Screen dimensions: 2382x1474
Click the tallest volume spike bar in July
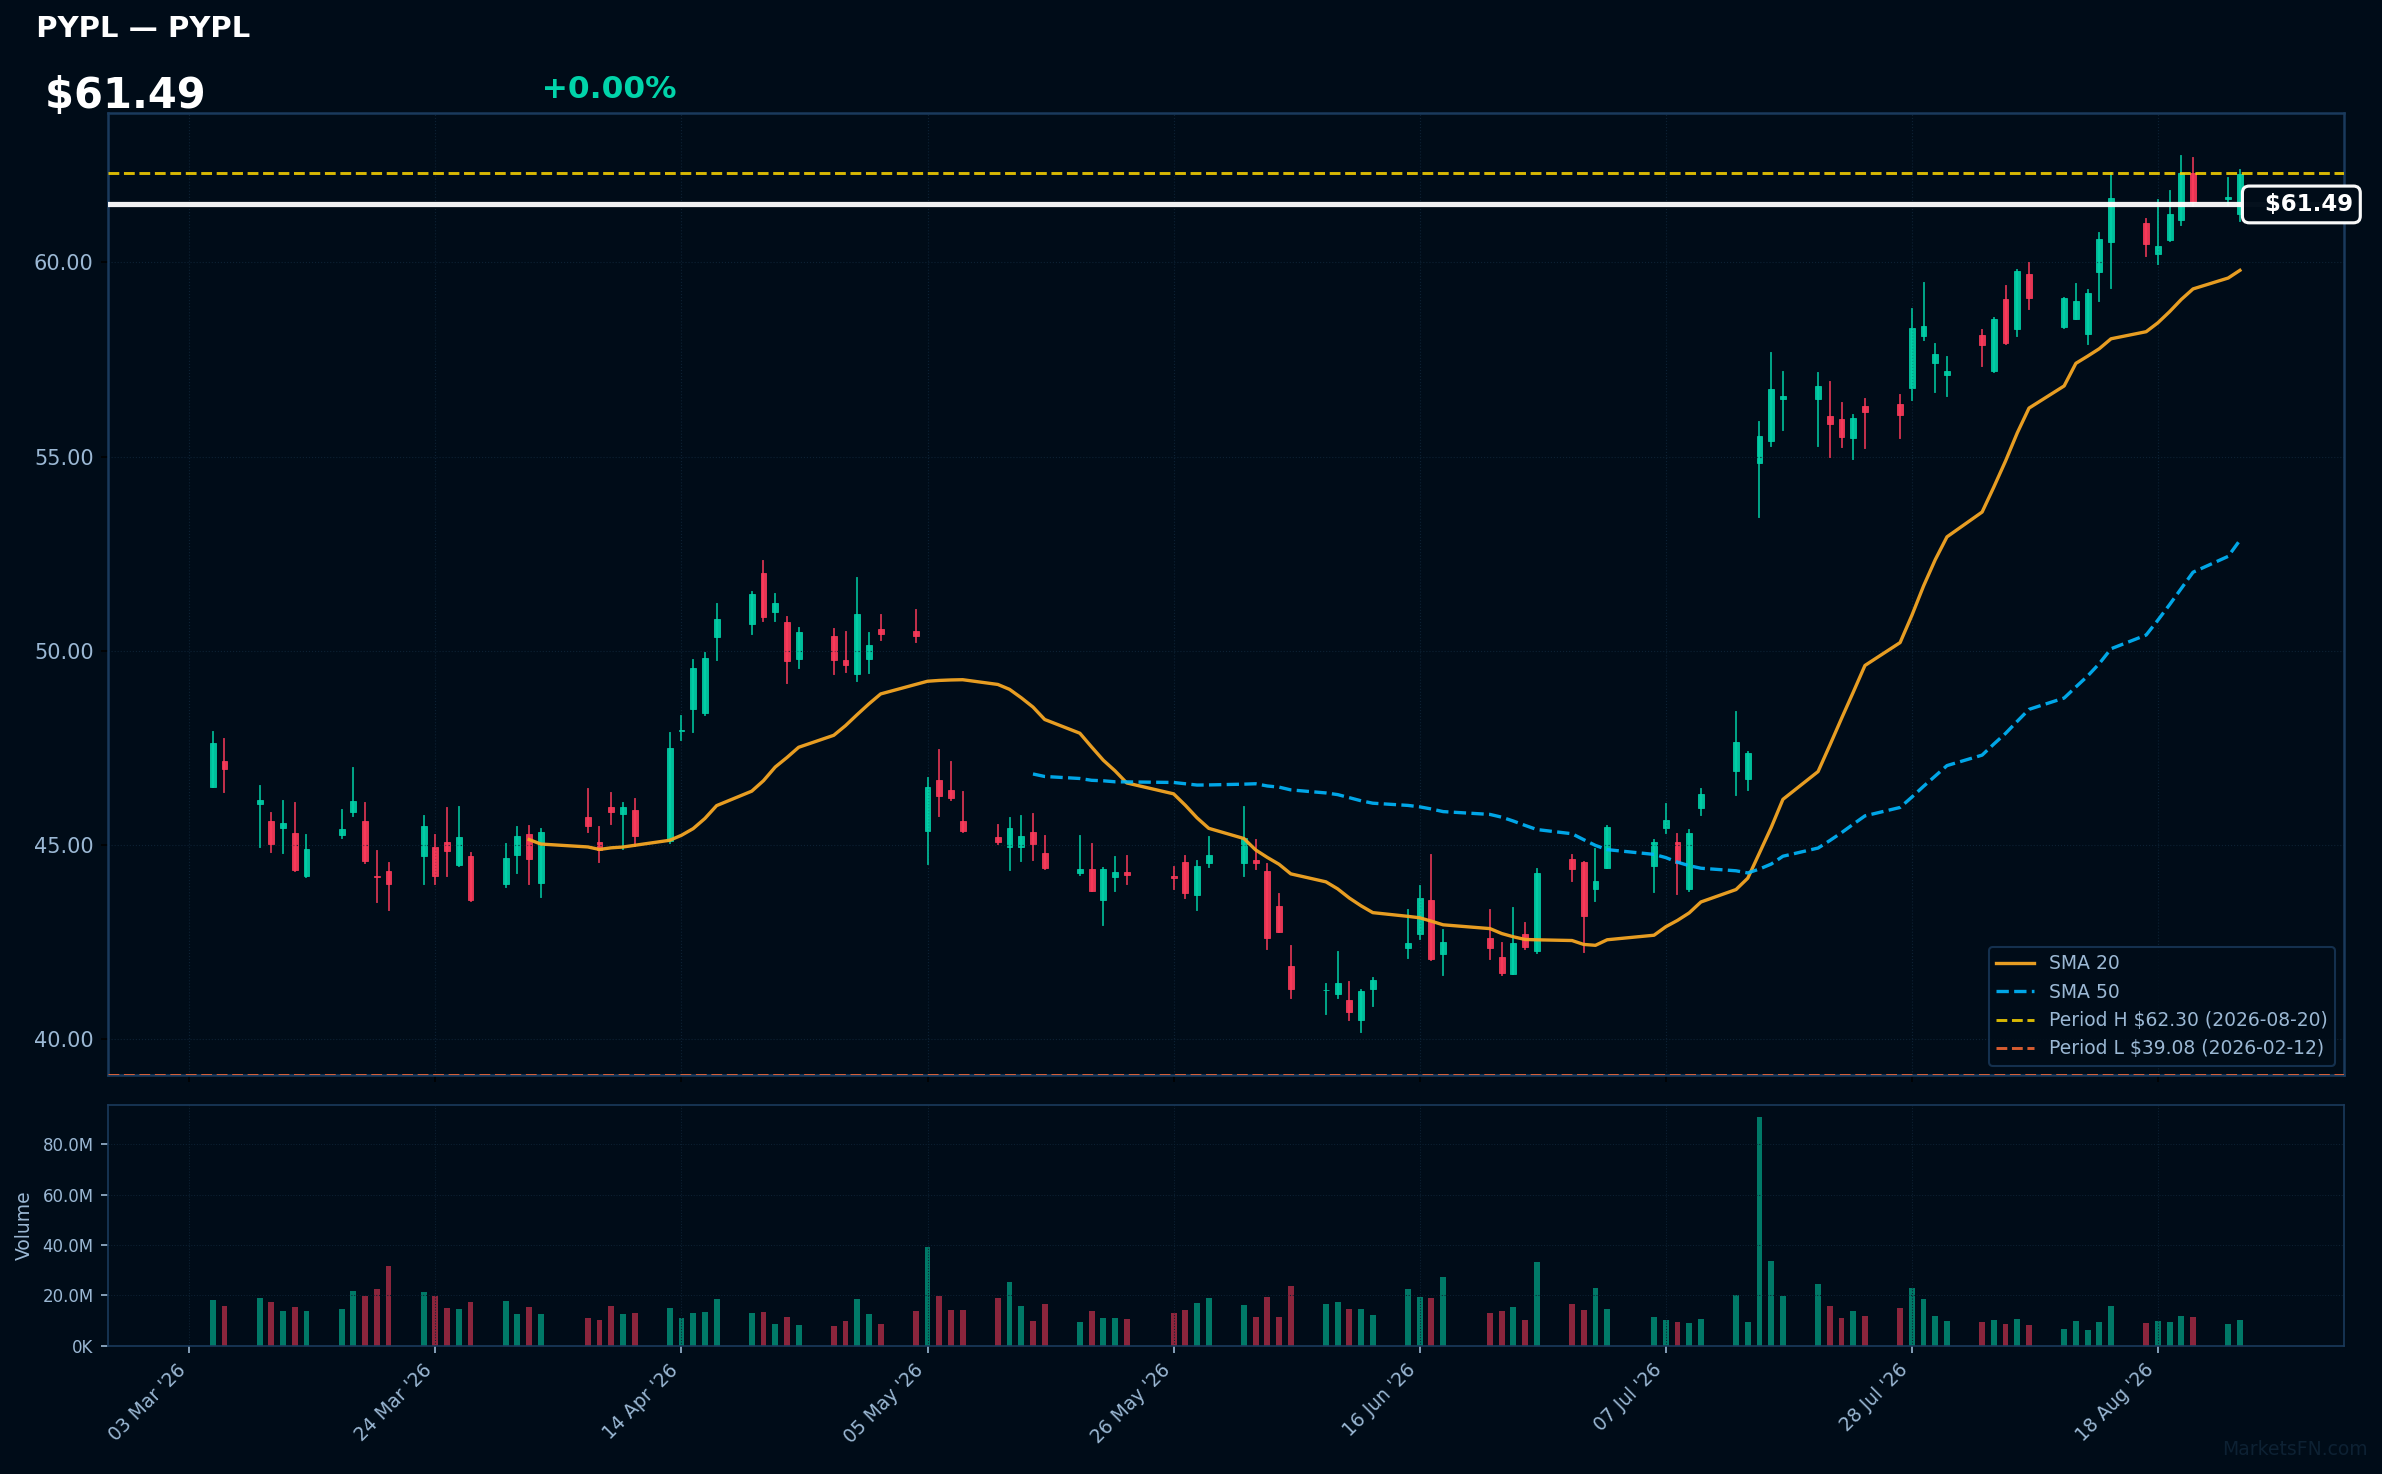pos(1759,1231)
